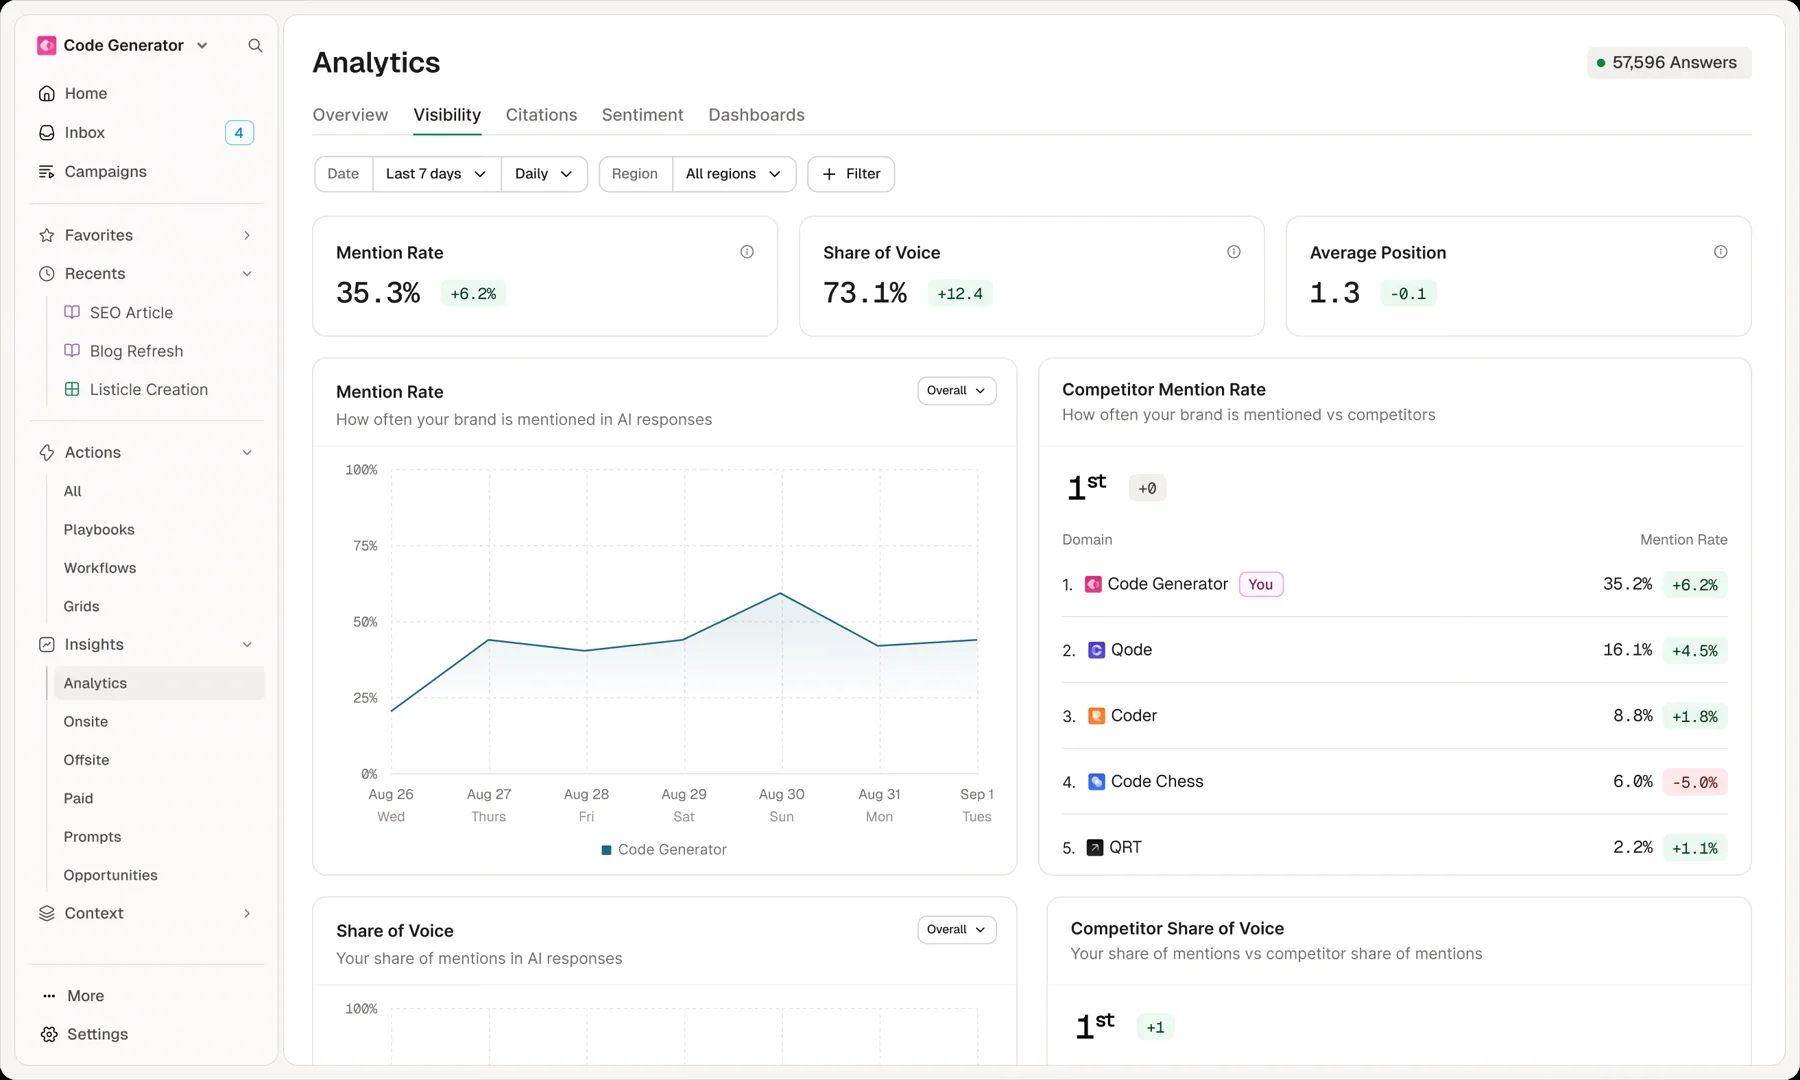Click the Campaigns list icon
This screenshot has width=1800, height=1080.
point(47,172)
